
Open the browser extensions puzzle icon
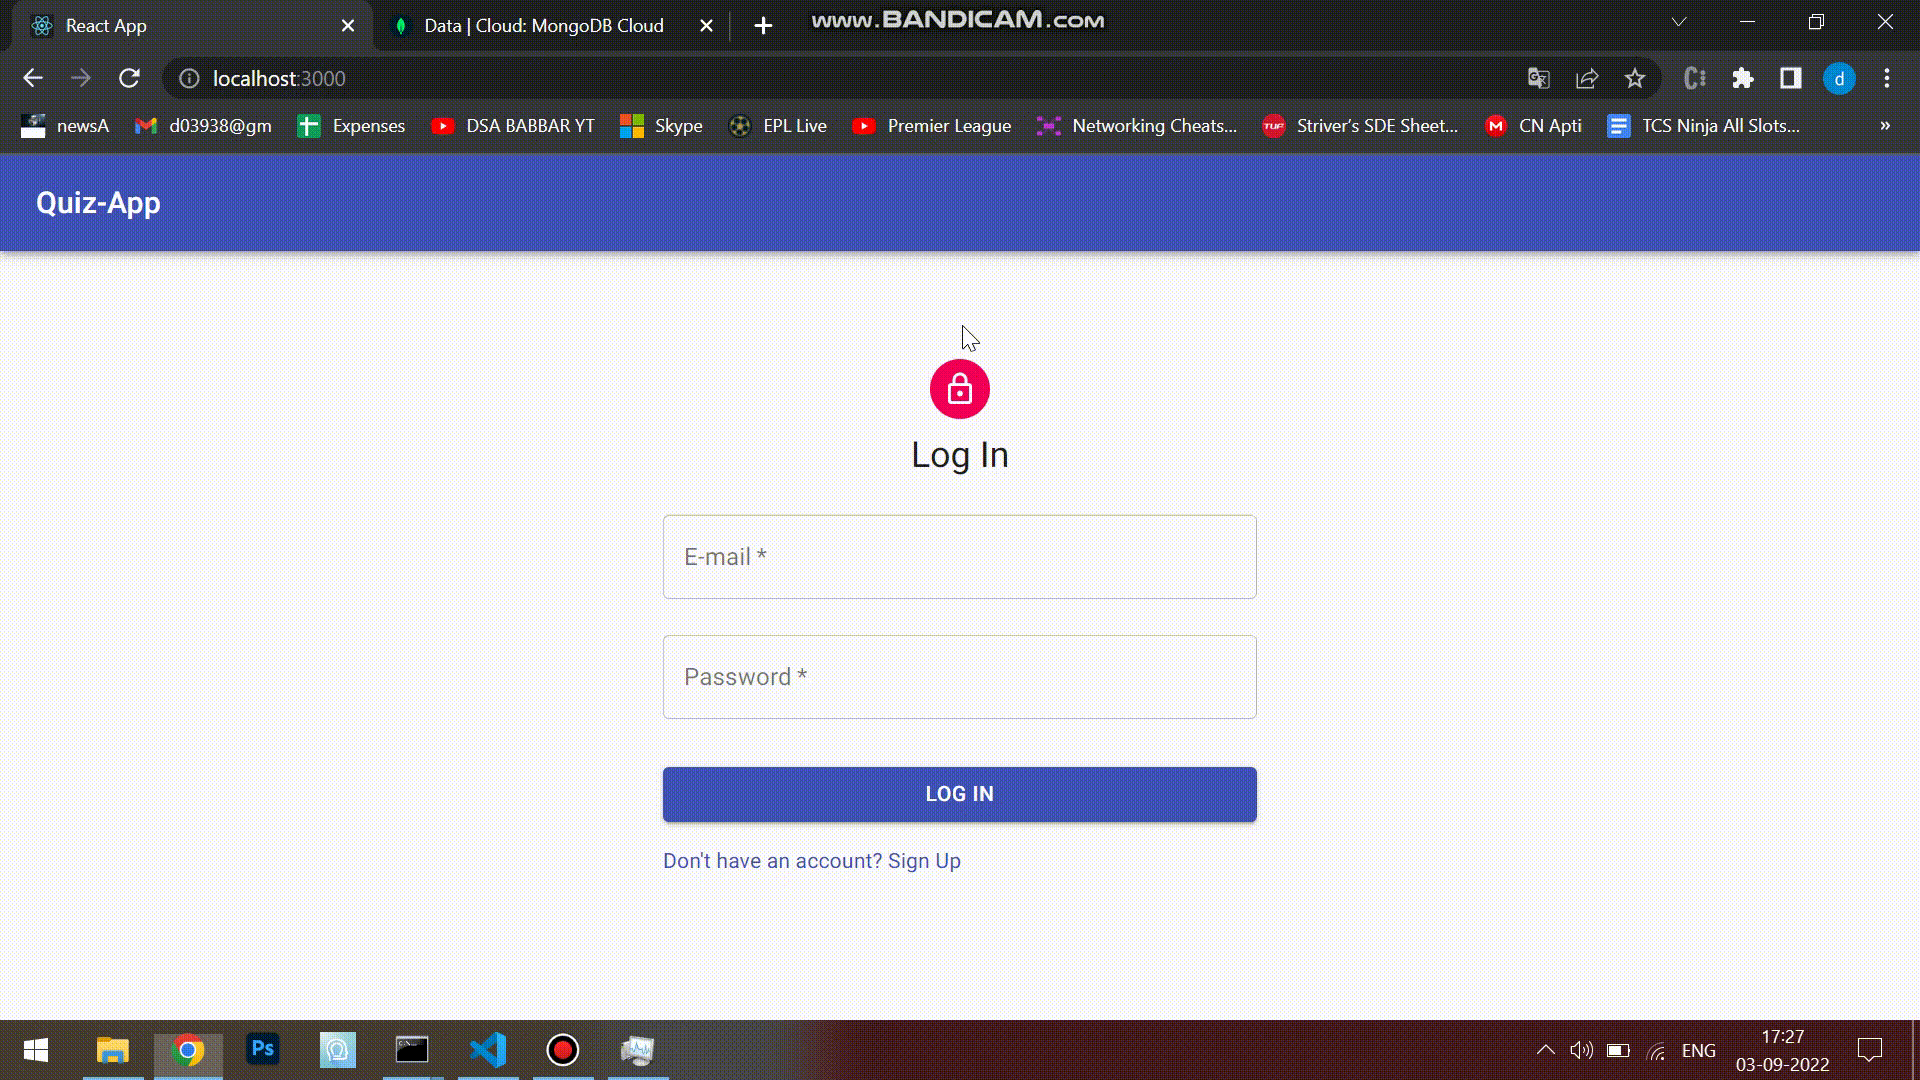pyautogui.click(x=1742, y=78)
